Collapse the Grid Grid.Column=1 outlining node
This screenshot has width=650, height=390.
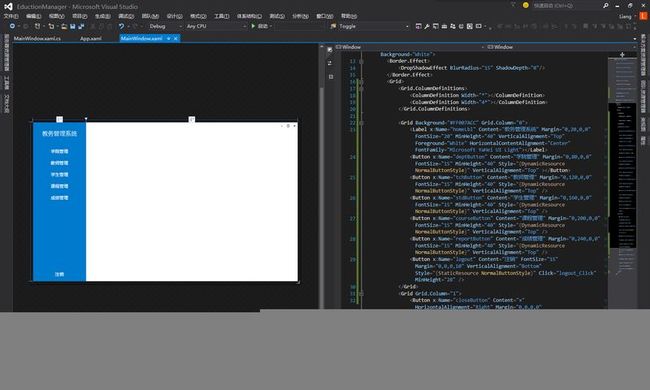click(x=361, y=294)
